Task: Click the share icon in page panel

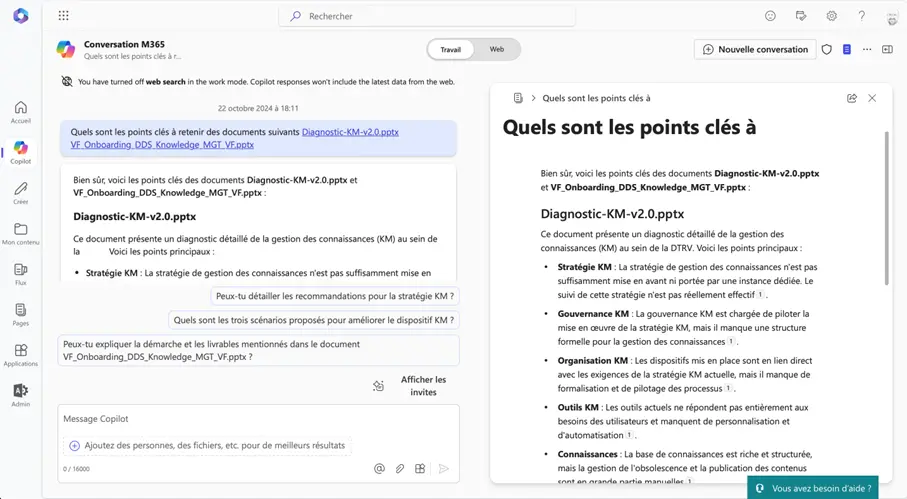Action: pos(852,98)
